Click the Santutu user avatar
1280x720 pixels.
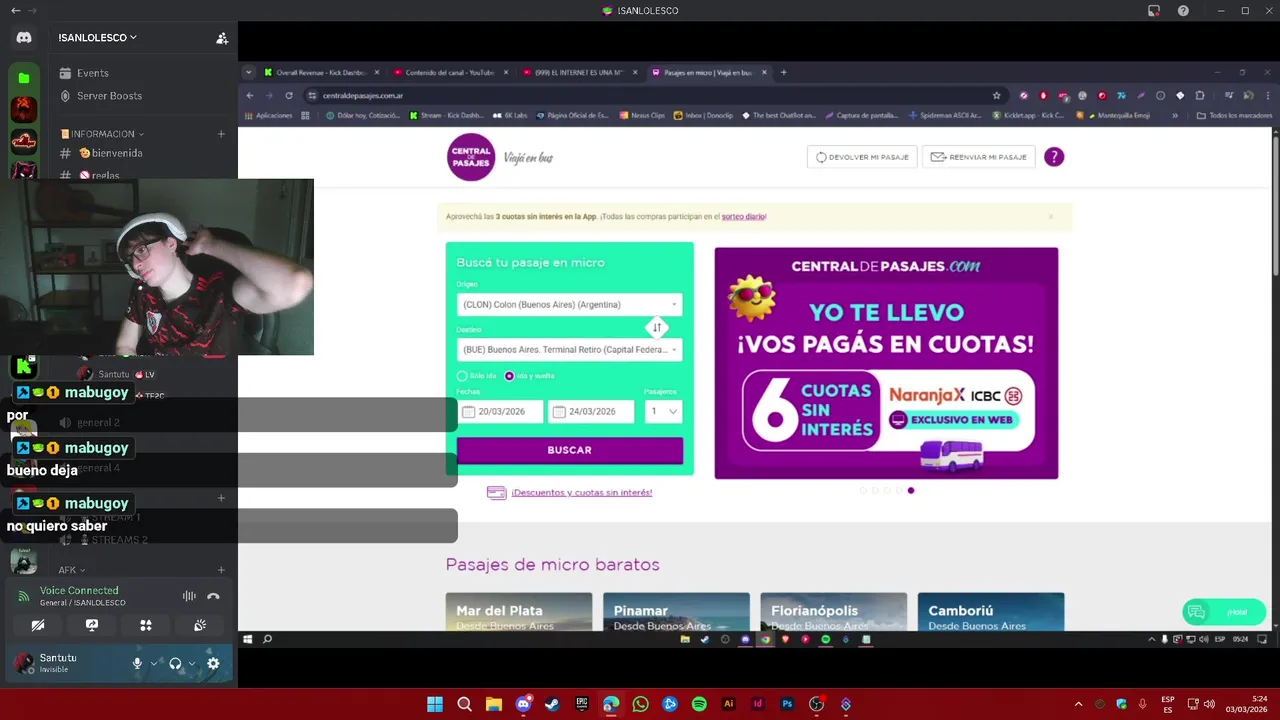(24, 663)
